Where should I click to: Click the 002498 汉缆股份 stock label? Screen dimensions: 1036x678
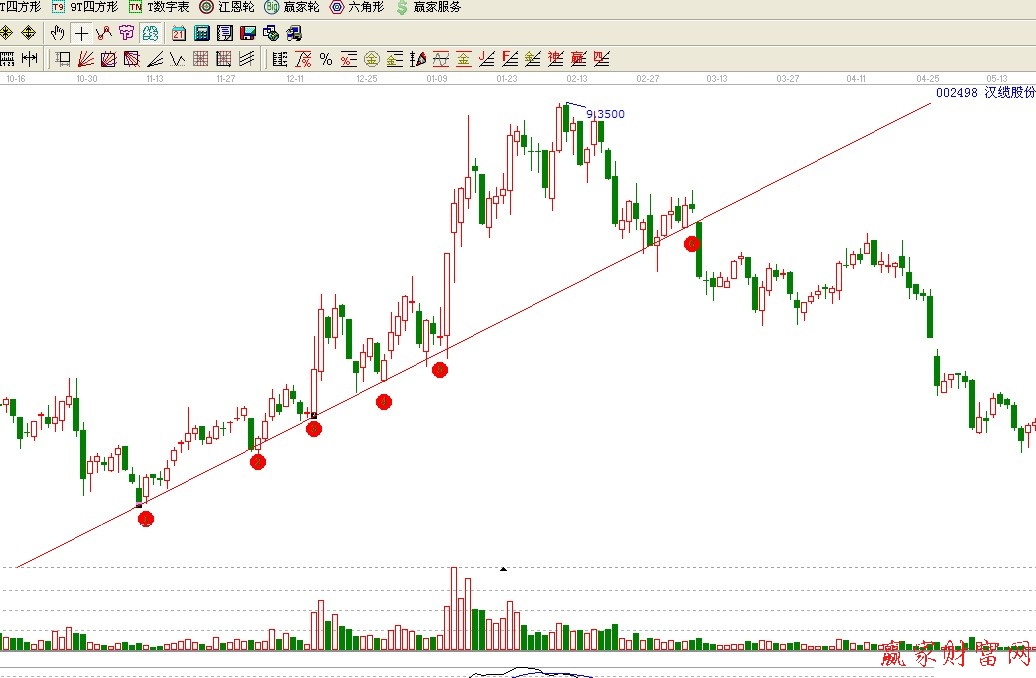984,93
